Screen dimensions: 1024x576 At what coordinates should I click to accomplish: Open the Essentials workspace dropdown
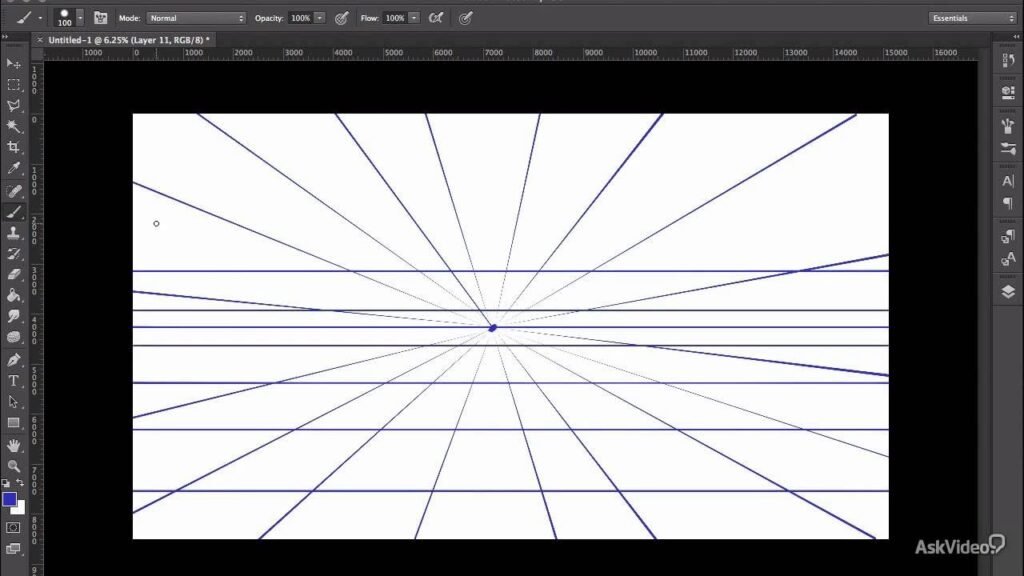coord(972,18)
